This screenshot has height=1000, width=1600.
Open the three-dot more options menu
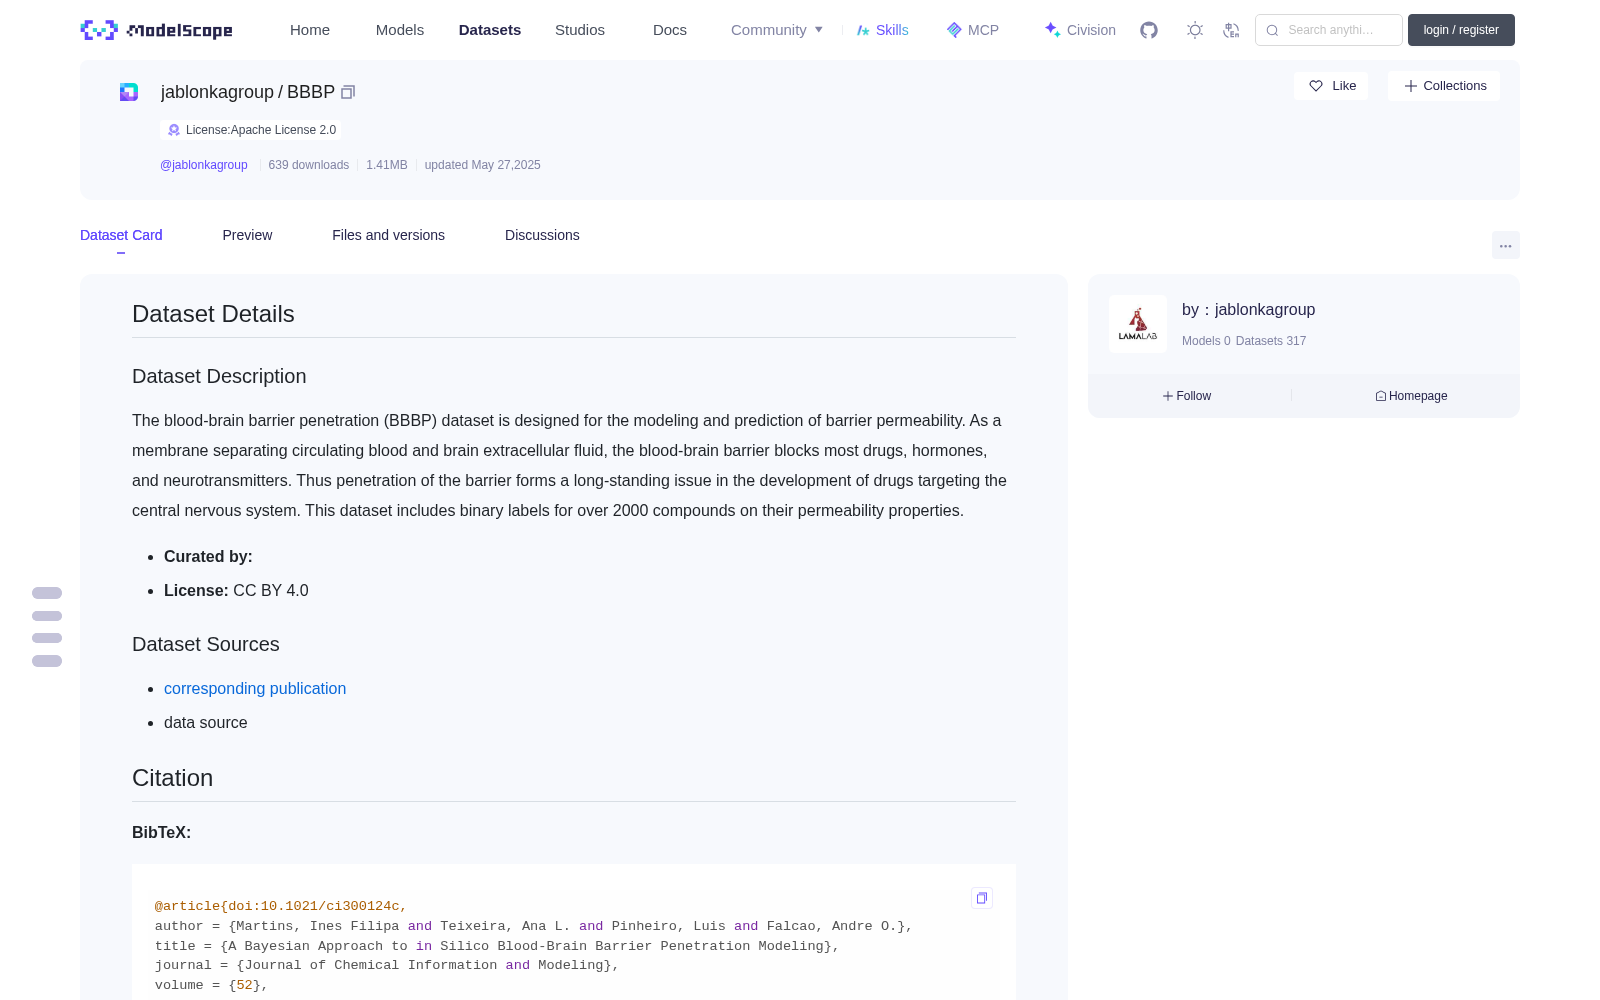click(1505, 245)
